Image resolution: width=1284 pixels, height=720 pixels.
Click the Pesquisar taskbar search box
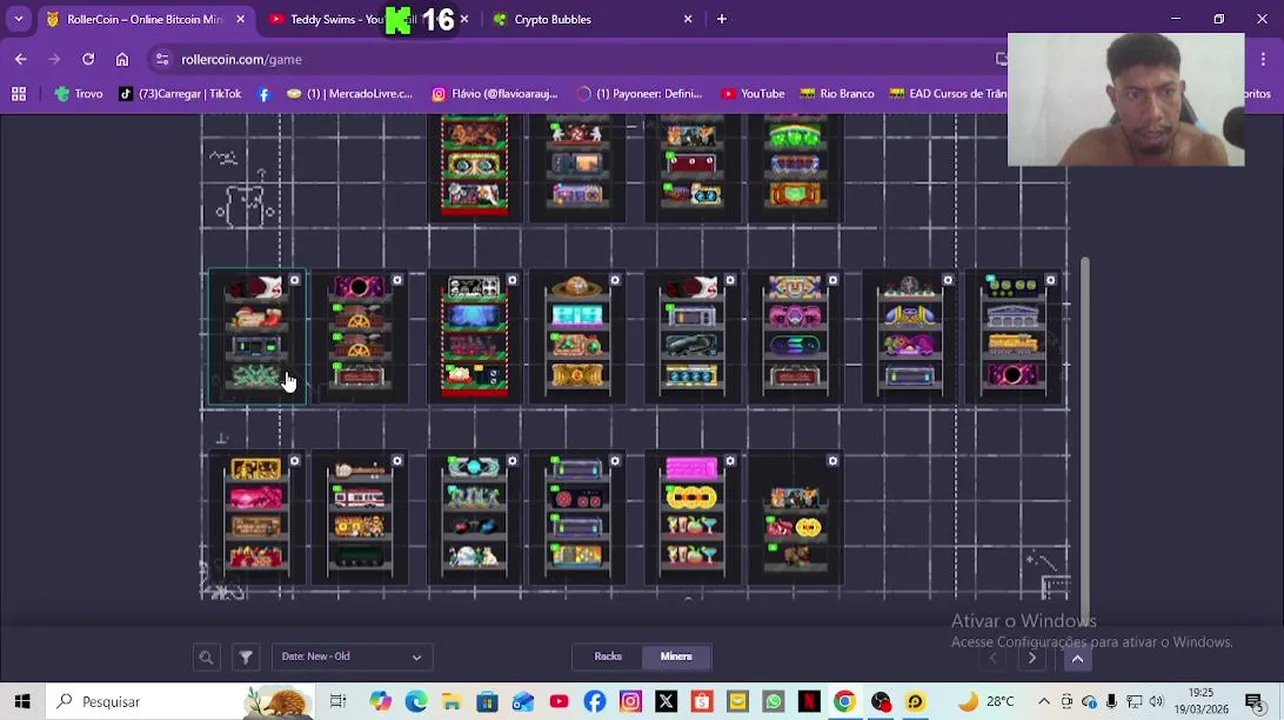click(180, 702)
